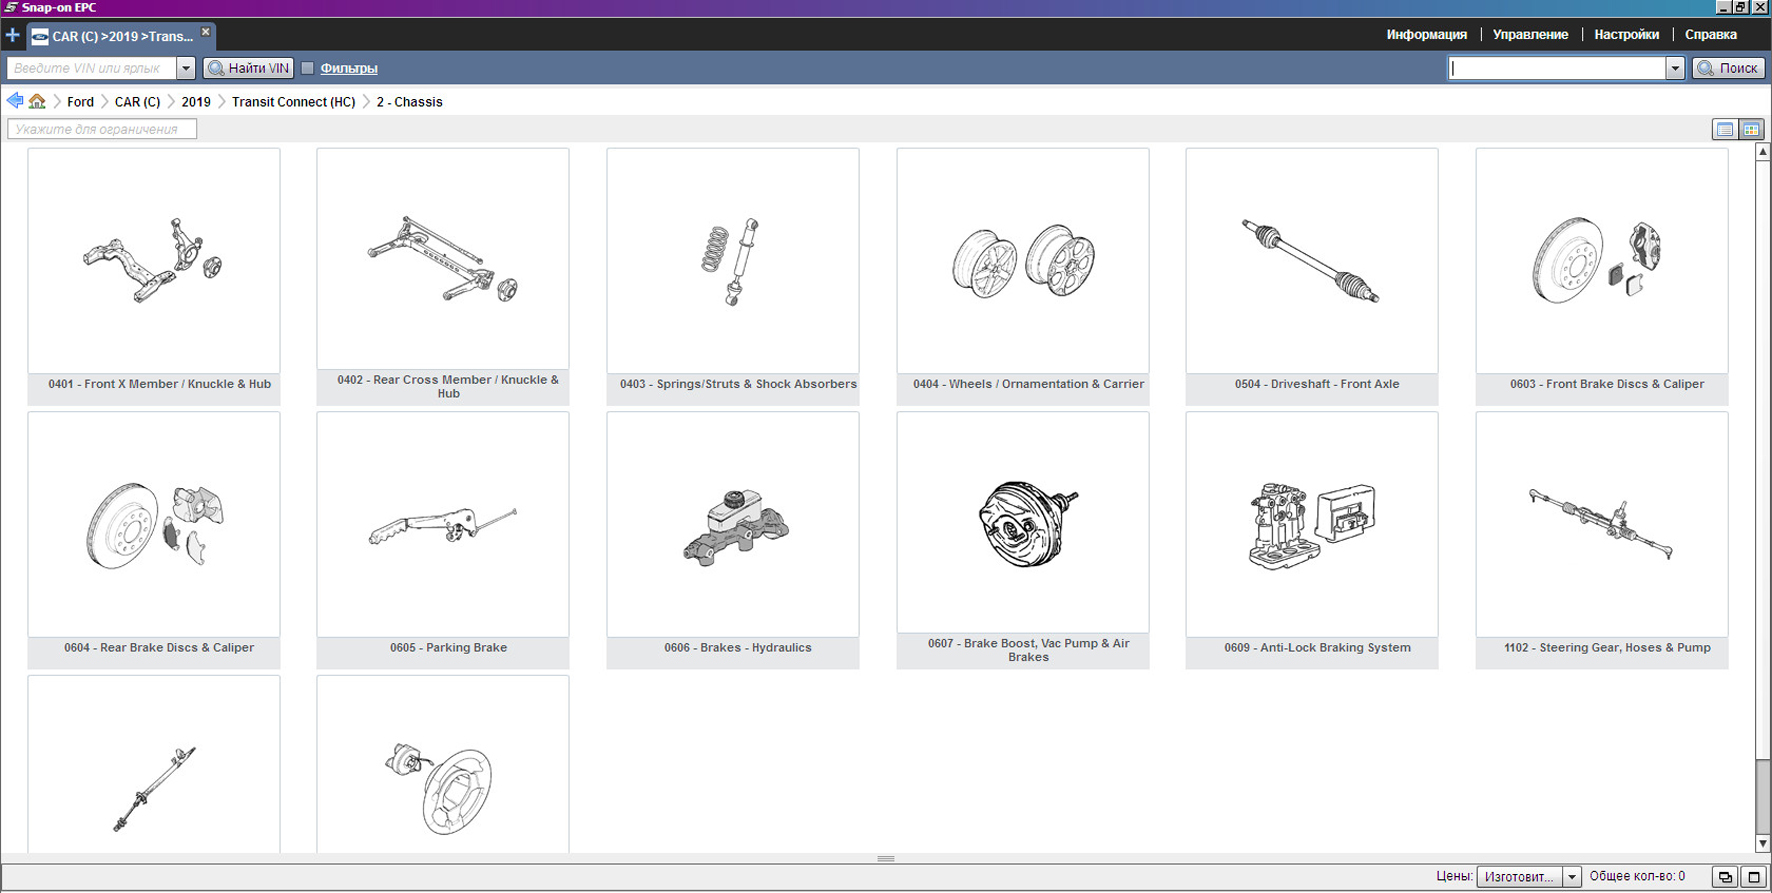This screenshot has width=1772, height=893.
Task: Click the home icon in breadcrumb
Action: point(37,101)
